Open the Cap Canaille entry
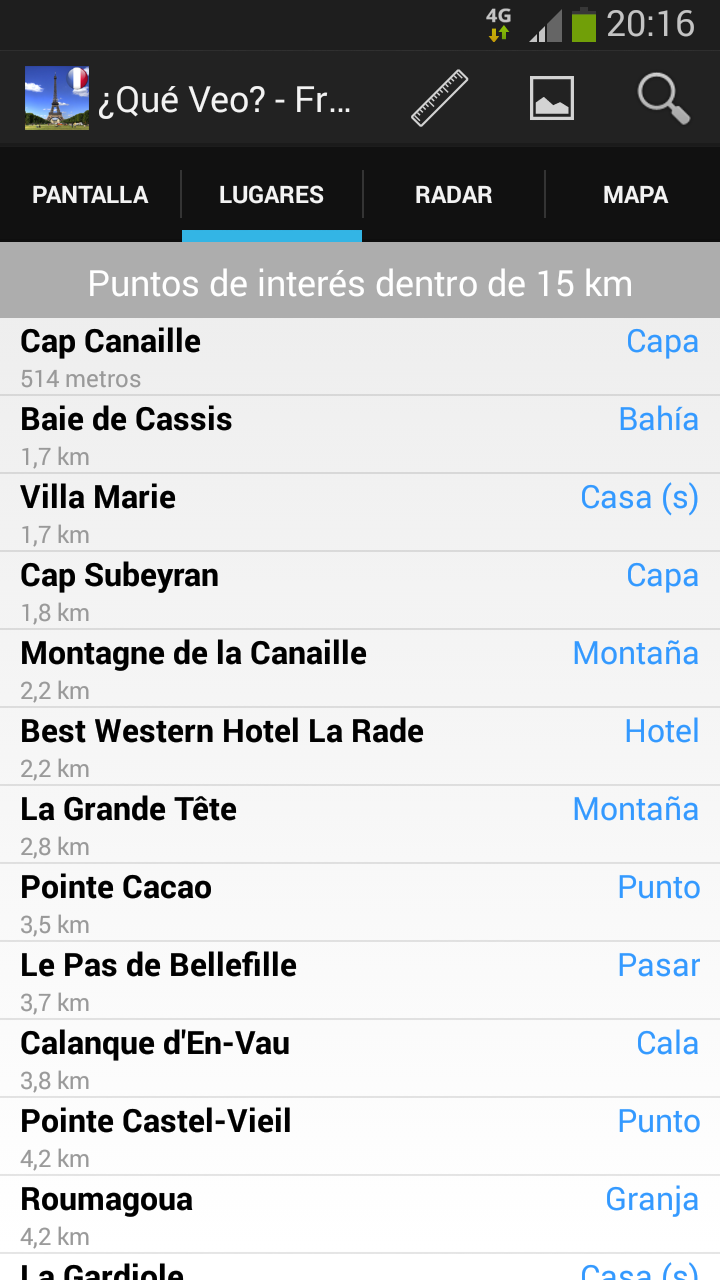Viewport: 720px width, 1280px height. point(360,357)
